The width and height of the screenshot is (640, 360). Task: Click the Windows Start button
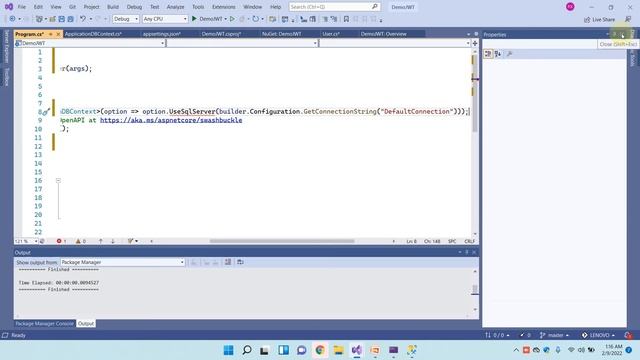click(229, 350)
